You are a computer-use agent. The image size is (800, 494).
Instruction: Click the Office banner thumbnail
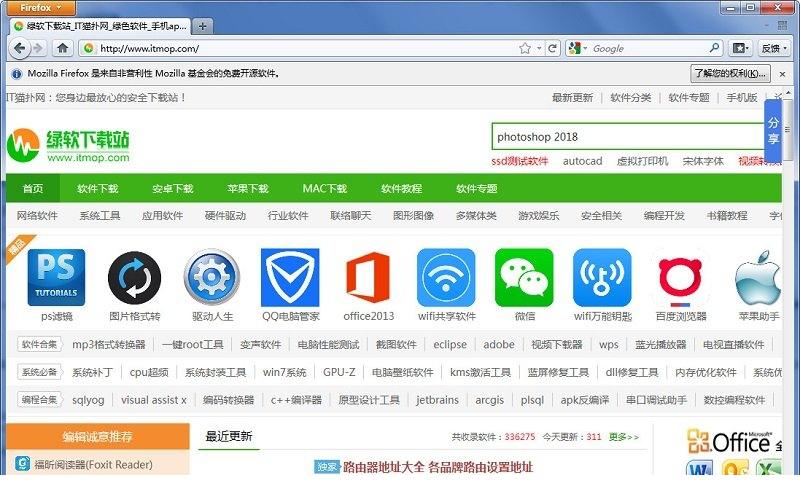735,451
